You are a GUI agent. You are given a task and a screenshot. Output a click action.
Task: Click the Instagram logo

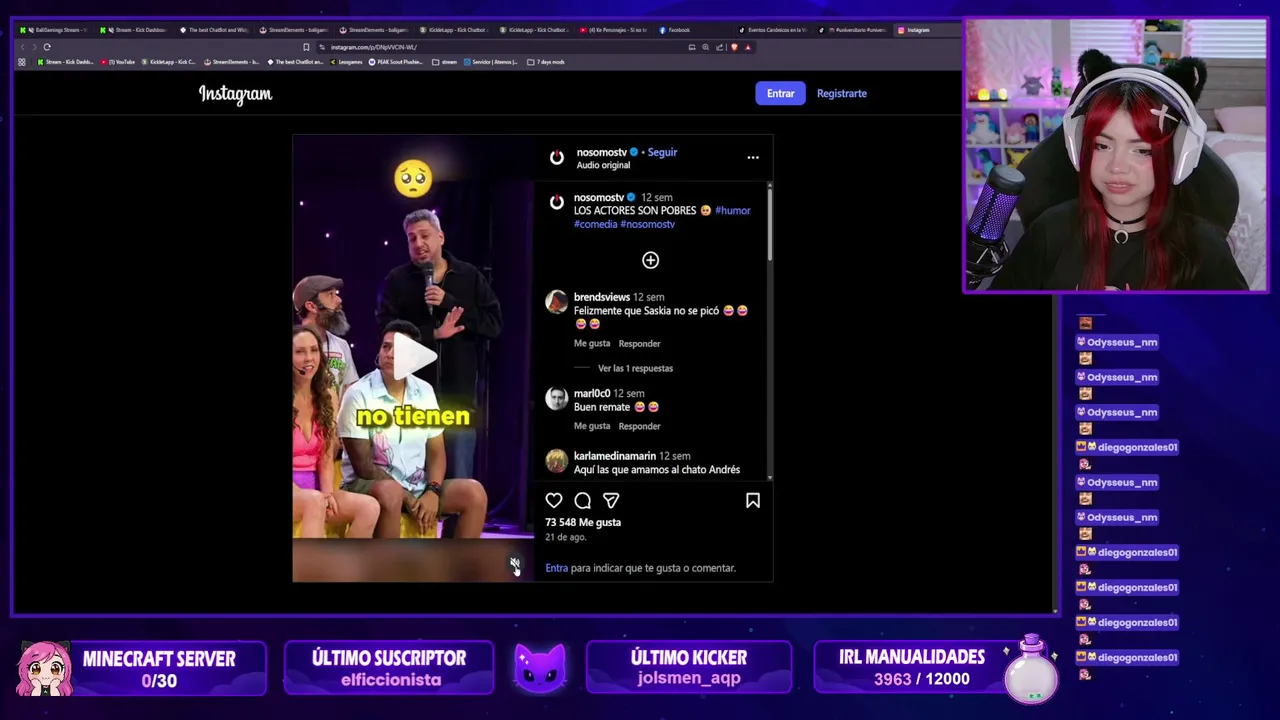click(x=235, y=94)
